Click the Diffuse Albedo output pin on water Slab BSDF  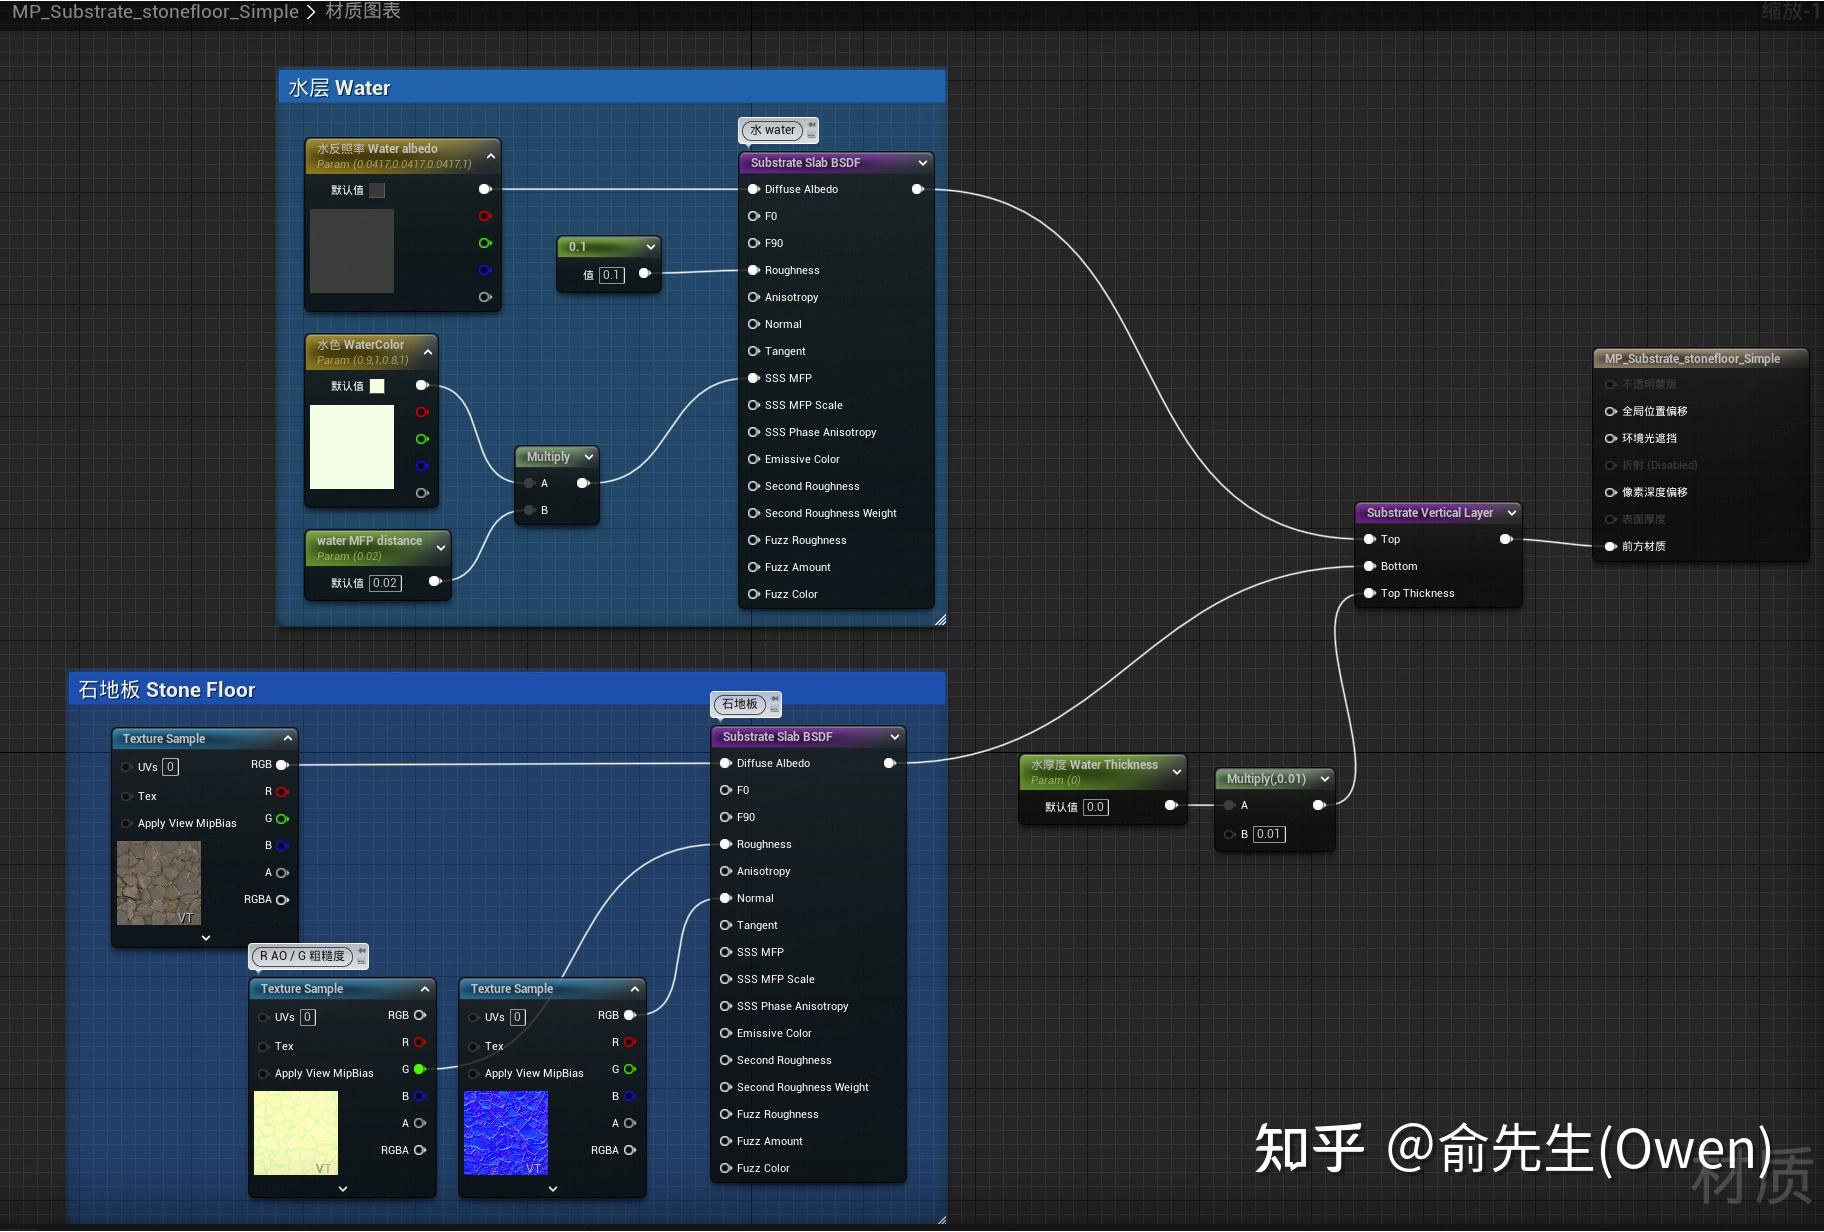918,189
